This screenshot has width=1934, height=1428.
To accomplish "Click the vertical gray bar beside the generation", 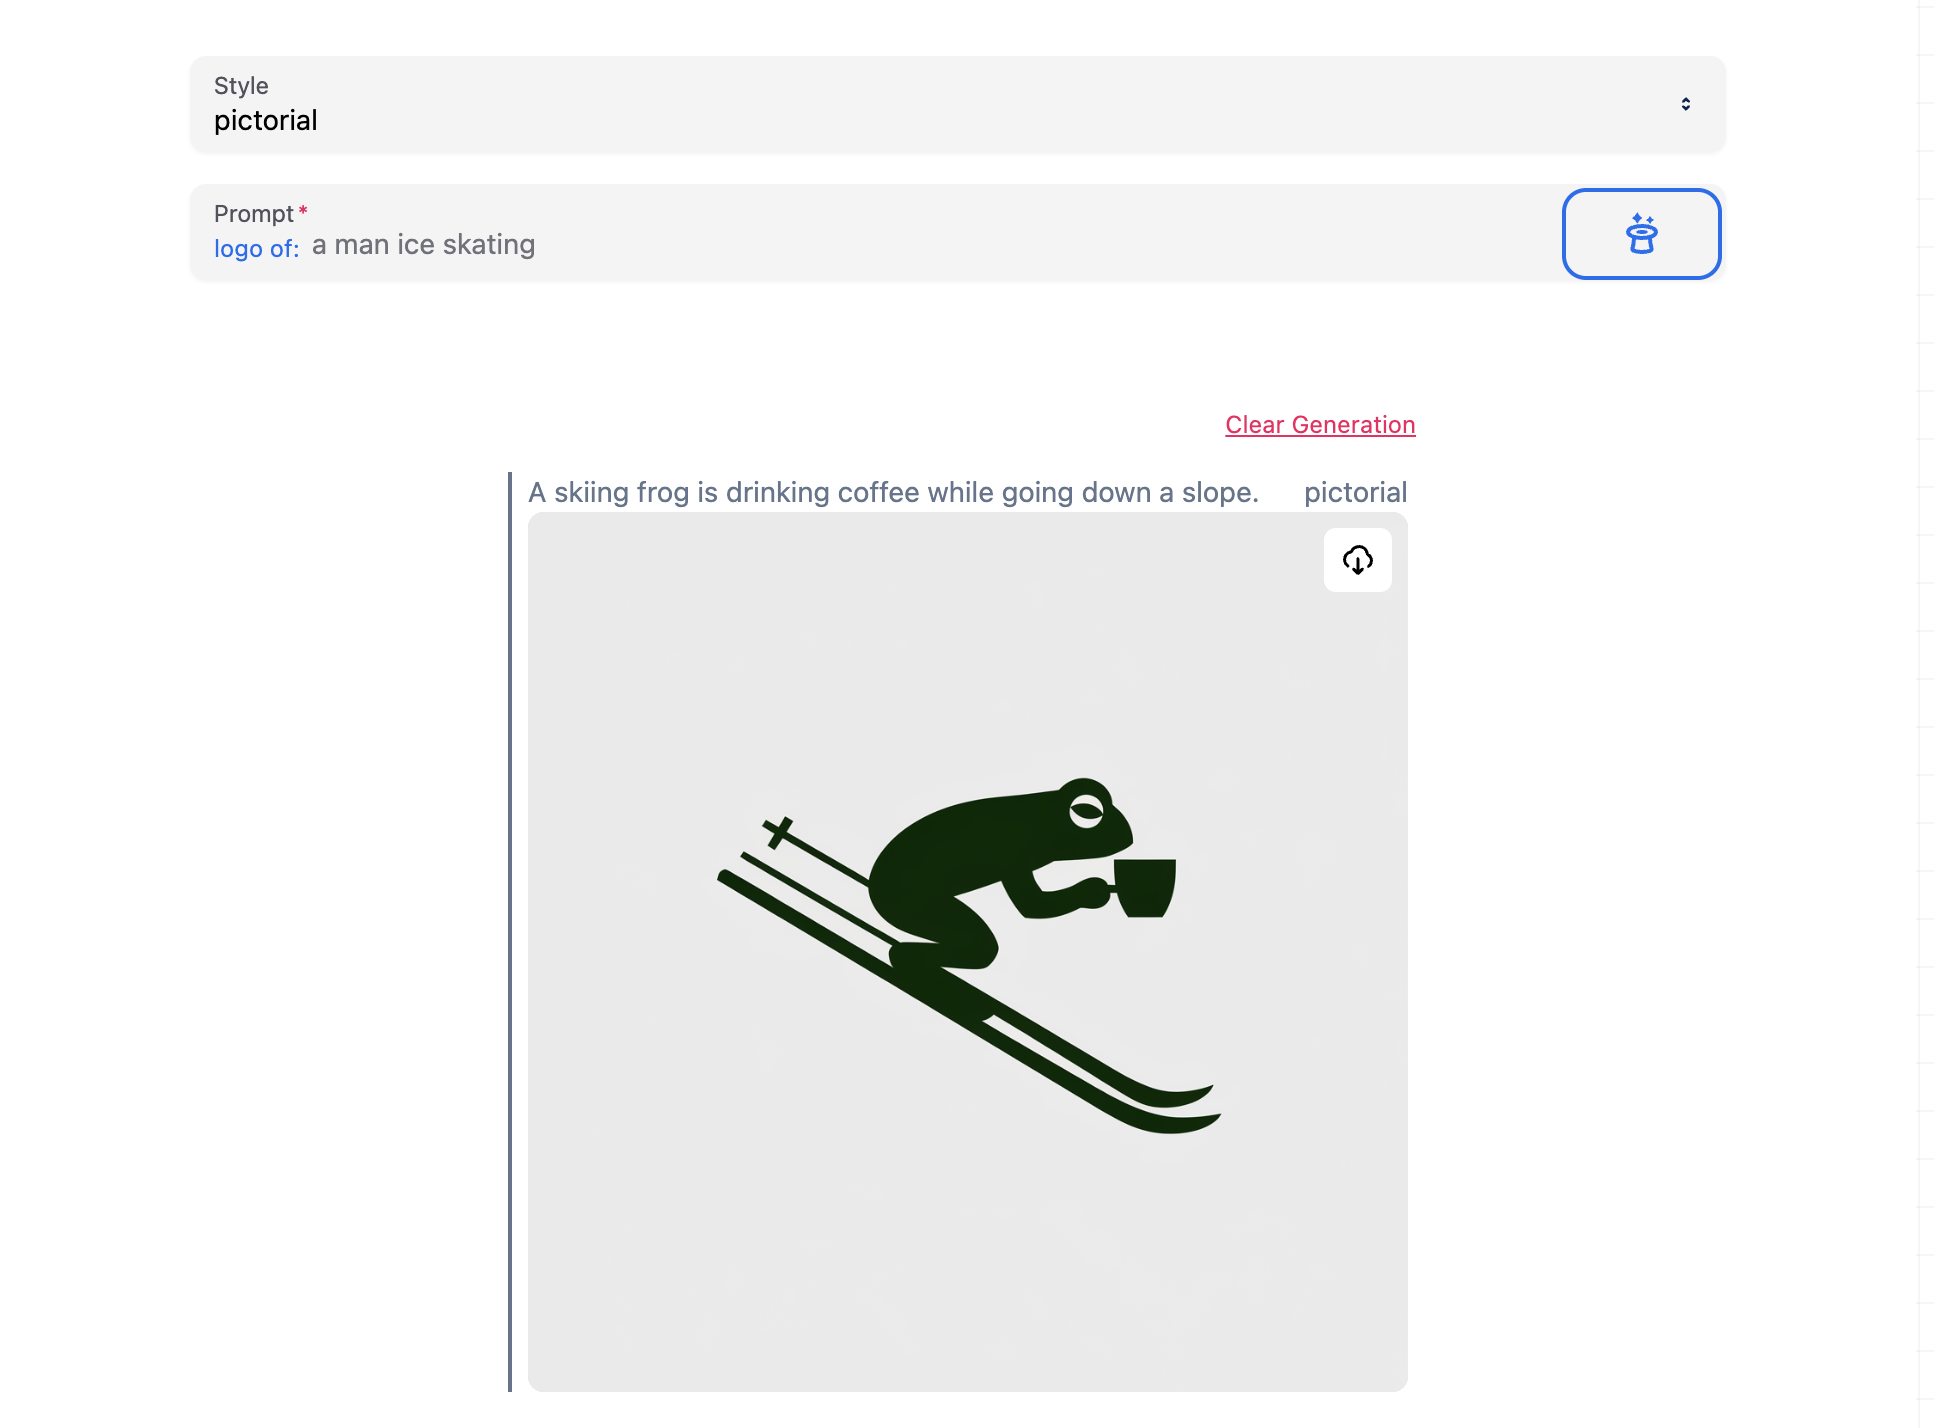I will tap(510, 932).
